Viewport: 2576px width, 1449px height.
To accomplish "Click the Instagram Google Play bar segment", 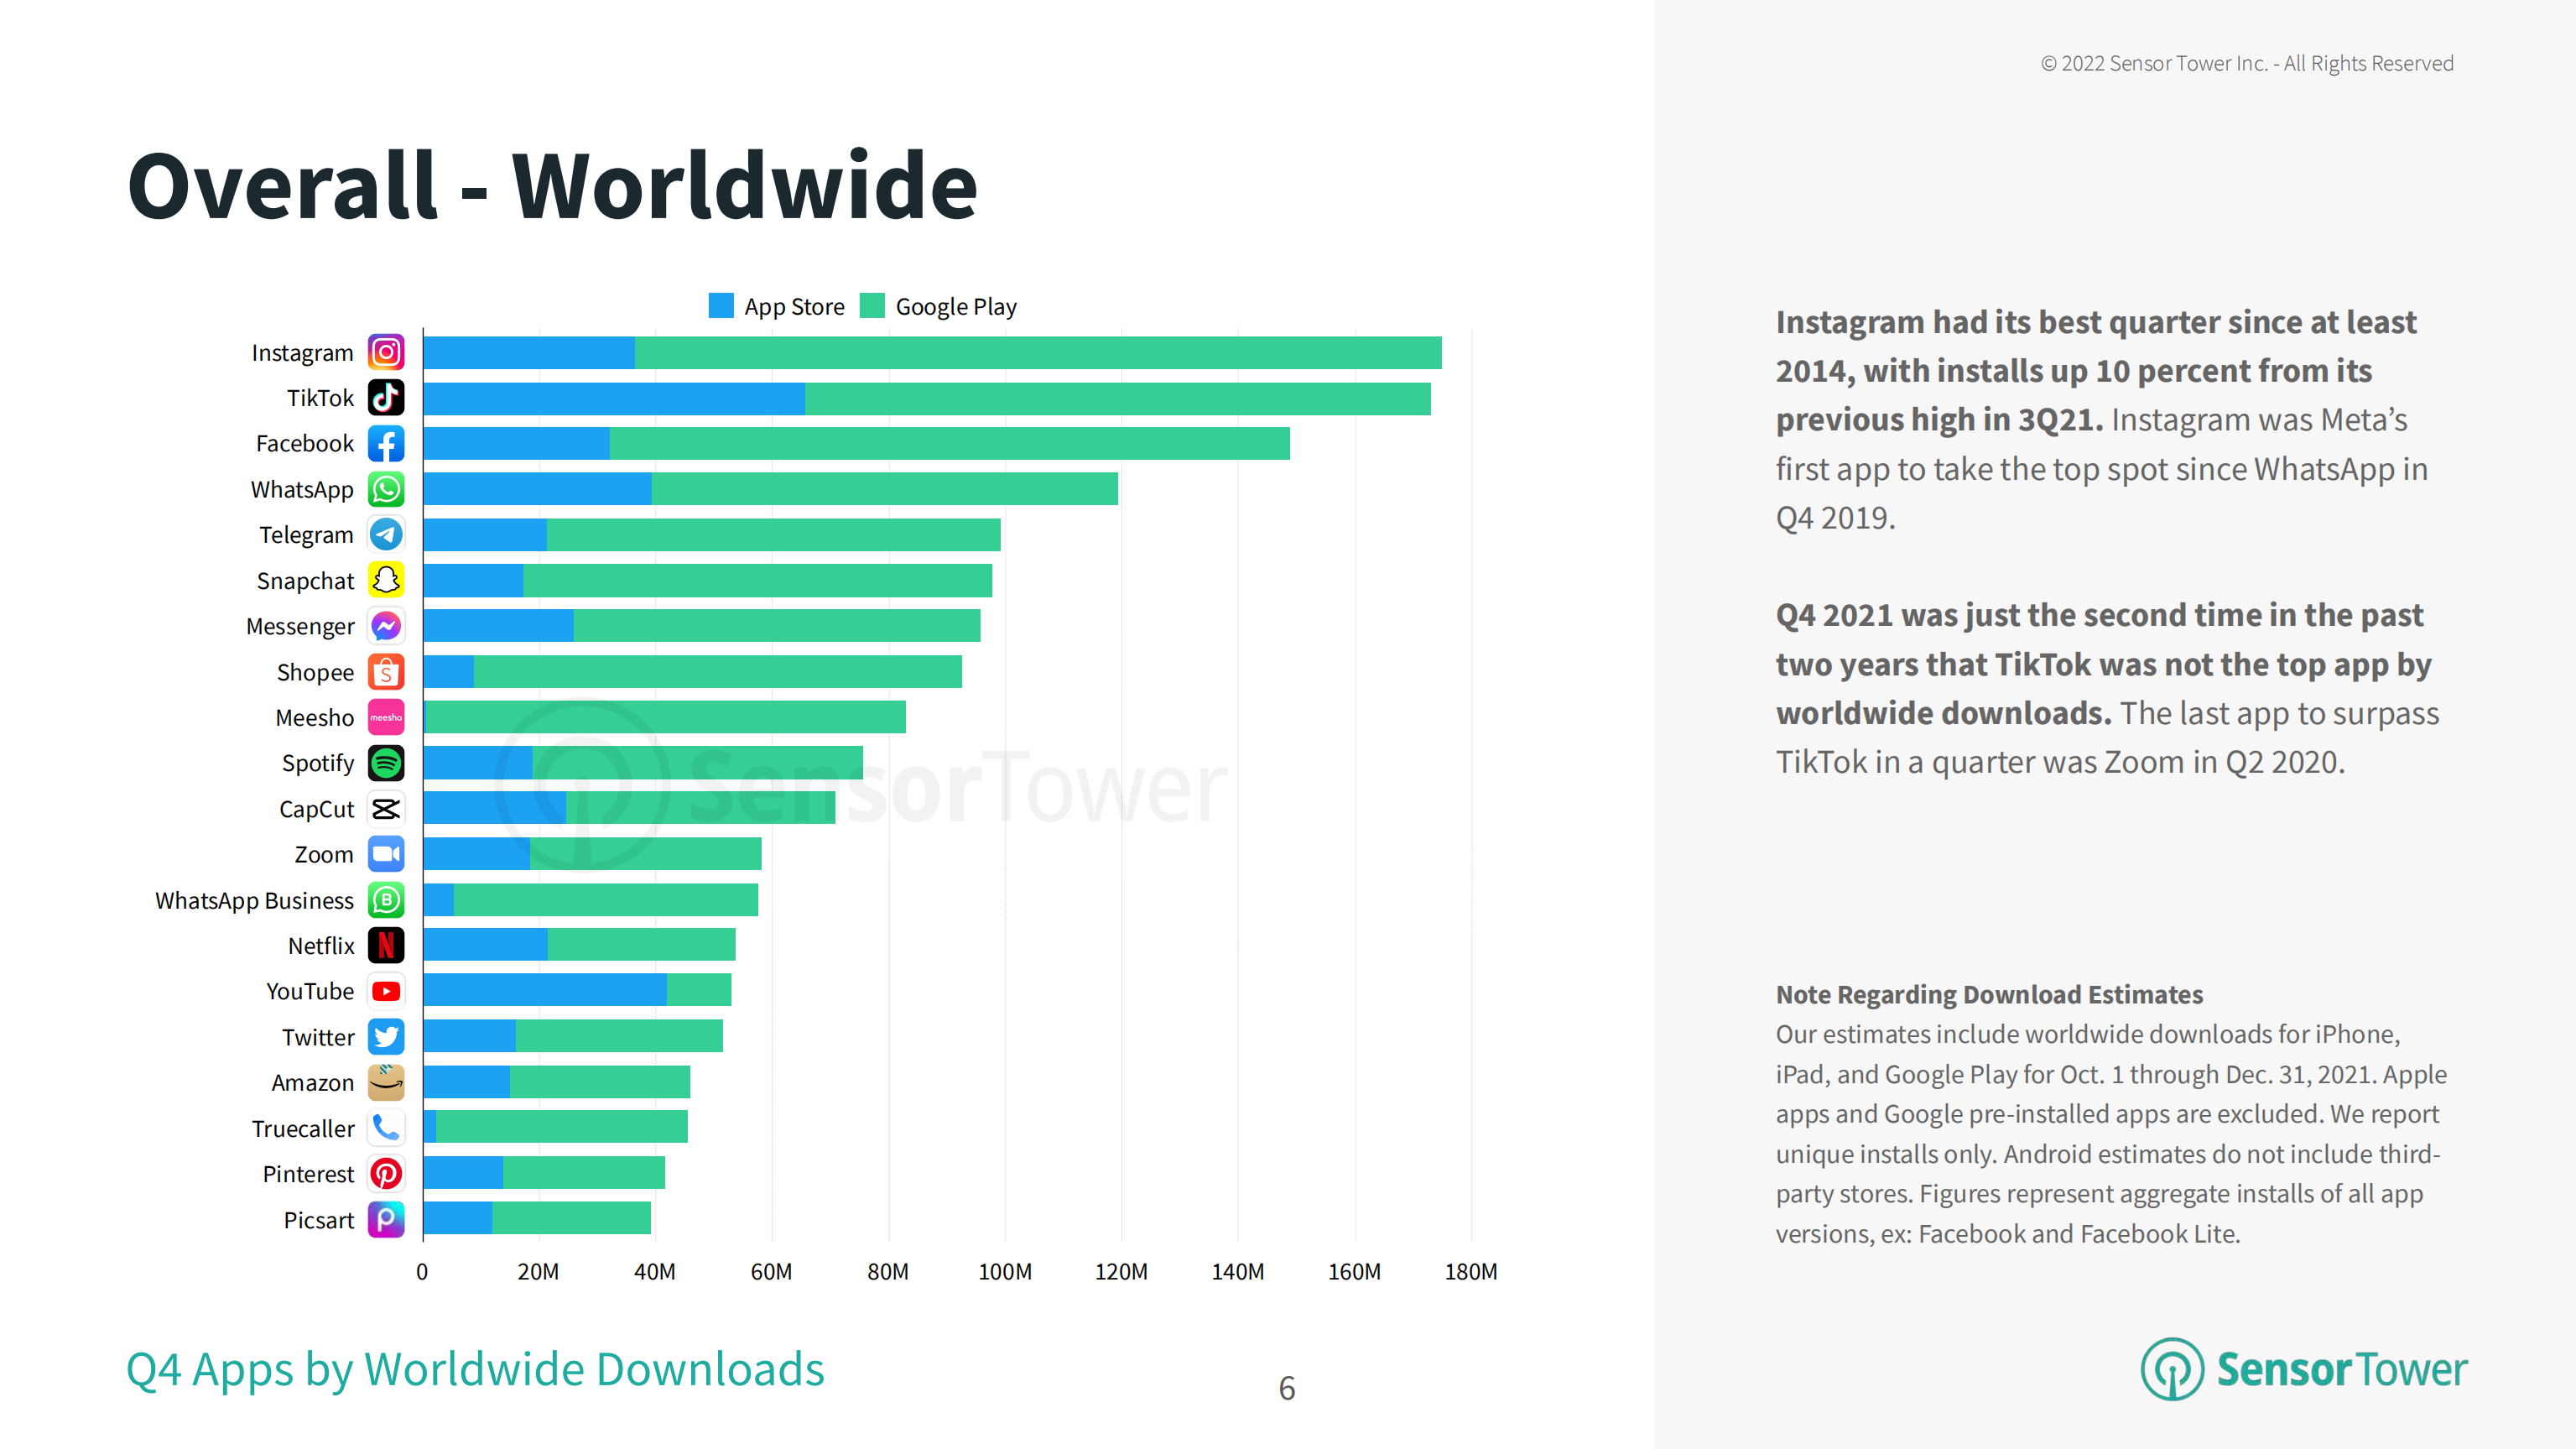I will pos(1037,353).
